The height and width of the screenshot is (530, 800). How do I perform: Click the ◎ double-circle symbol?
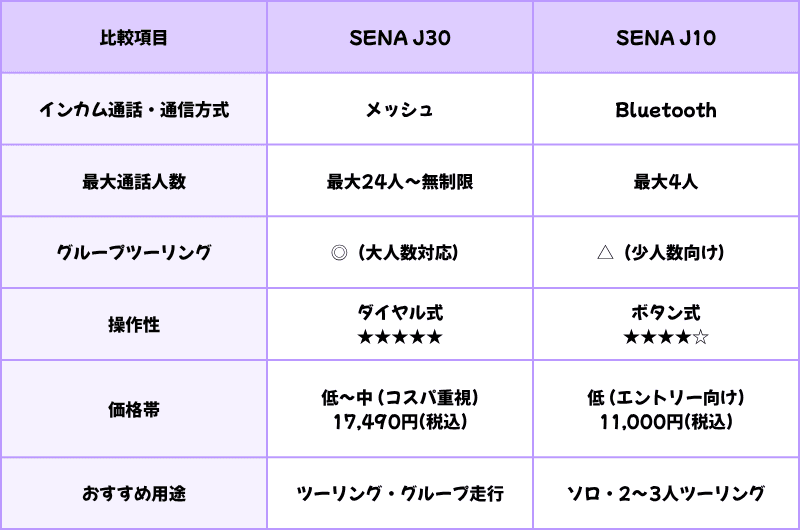click(x=336, y=253)
